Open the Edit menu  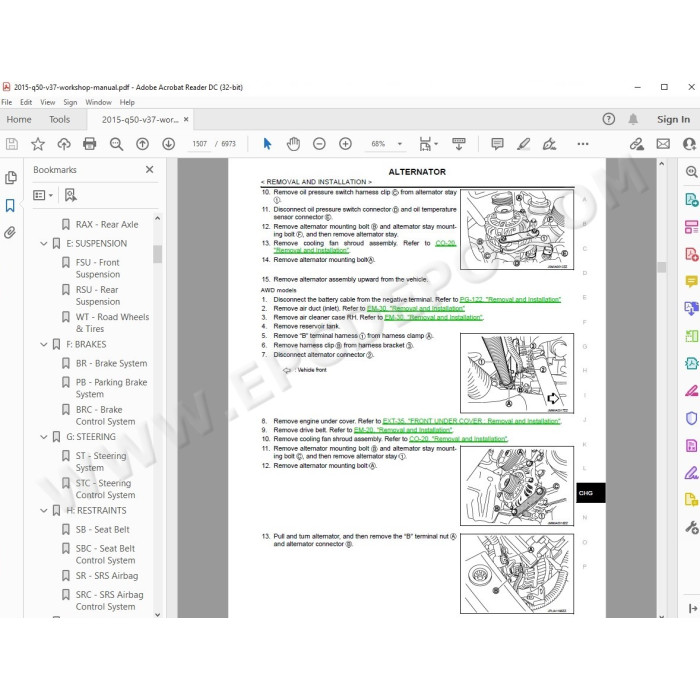click(x=26, y=102)
